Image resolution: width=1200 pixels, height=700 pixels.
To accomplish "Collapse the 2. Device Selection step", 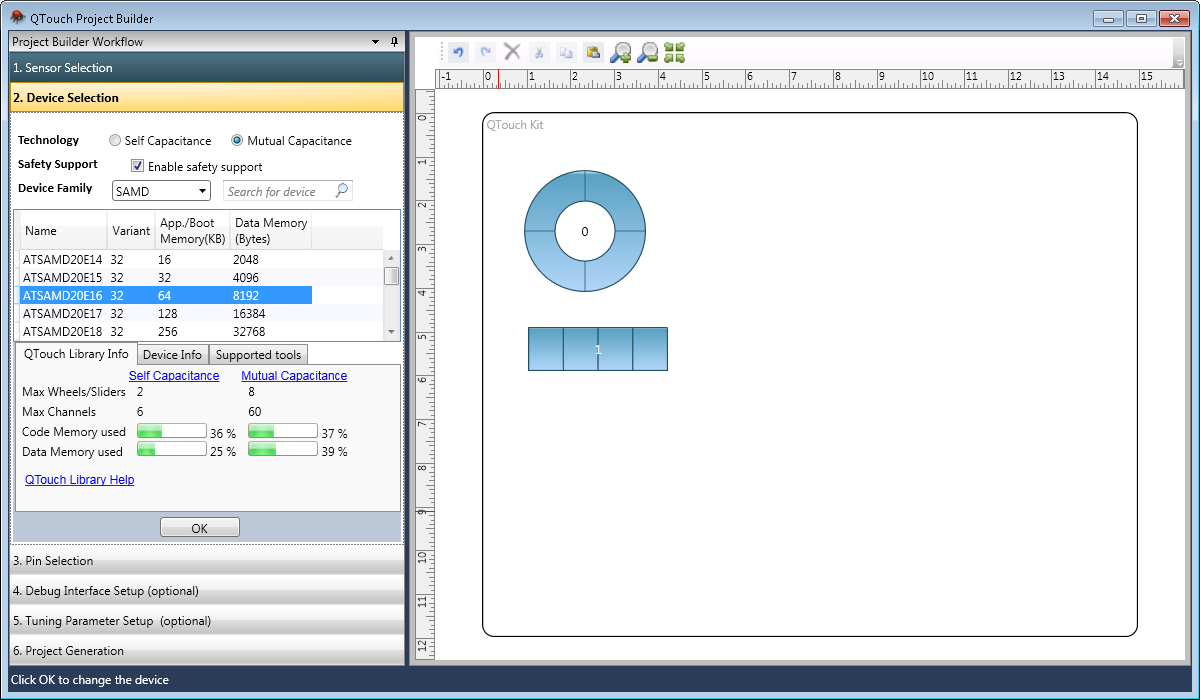I will (206, 98).
